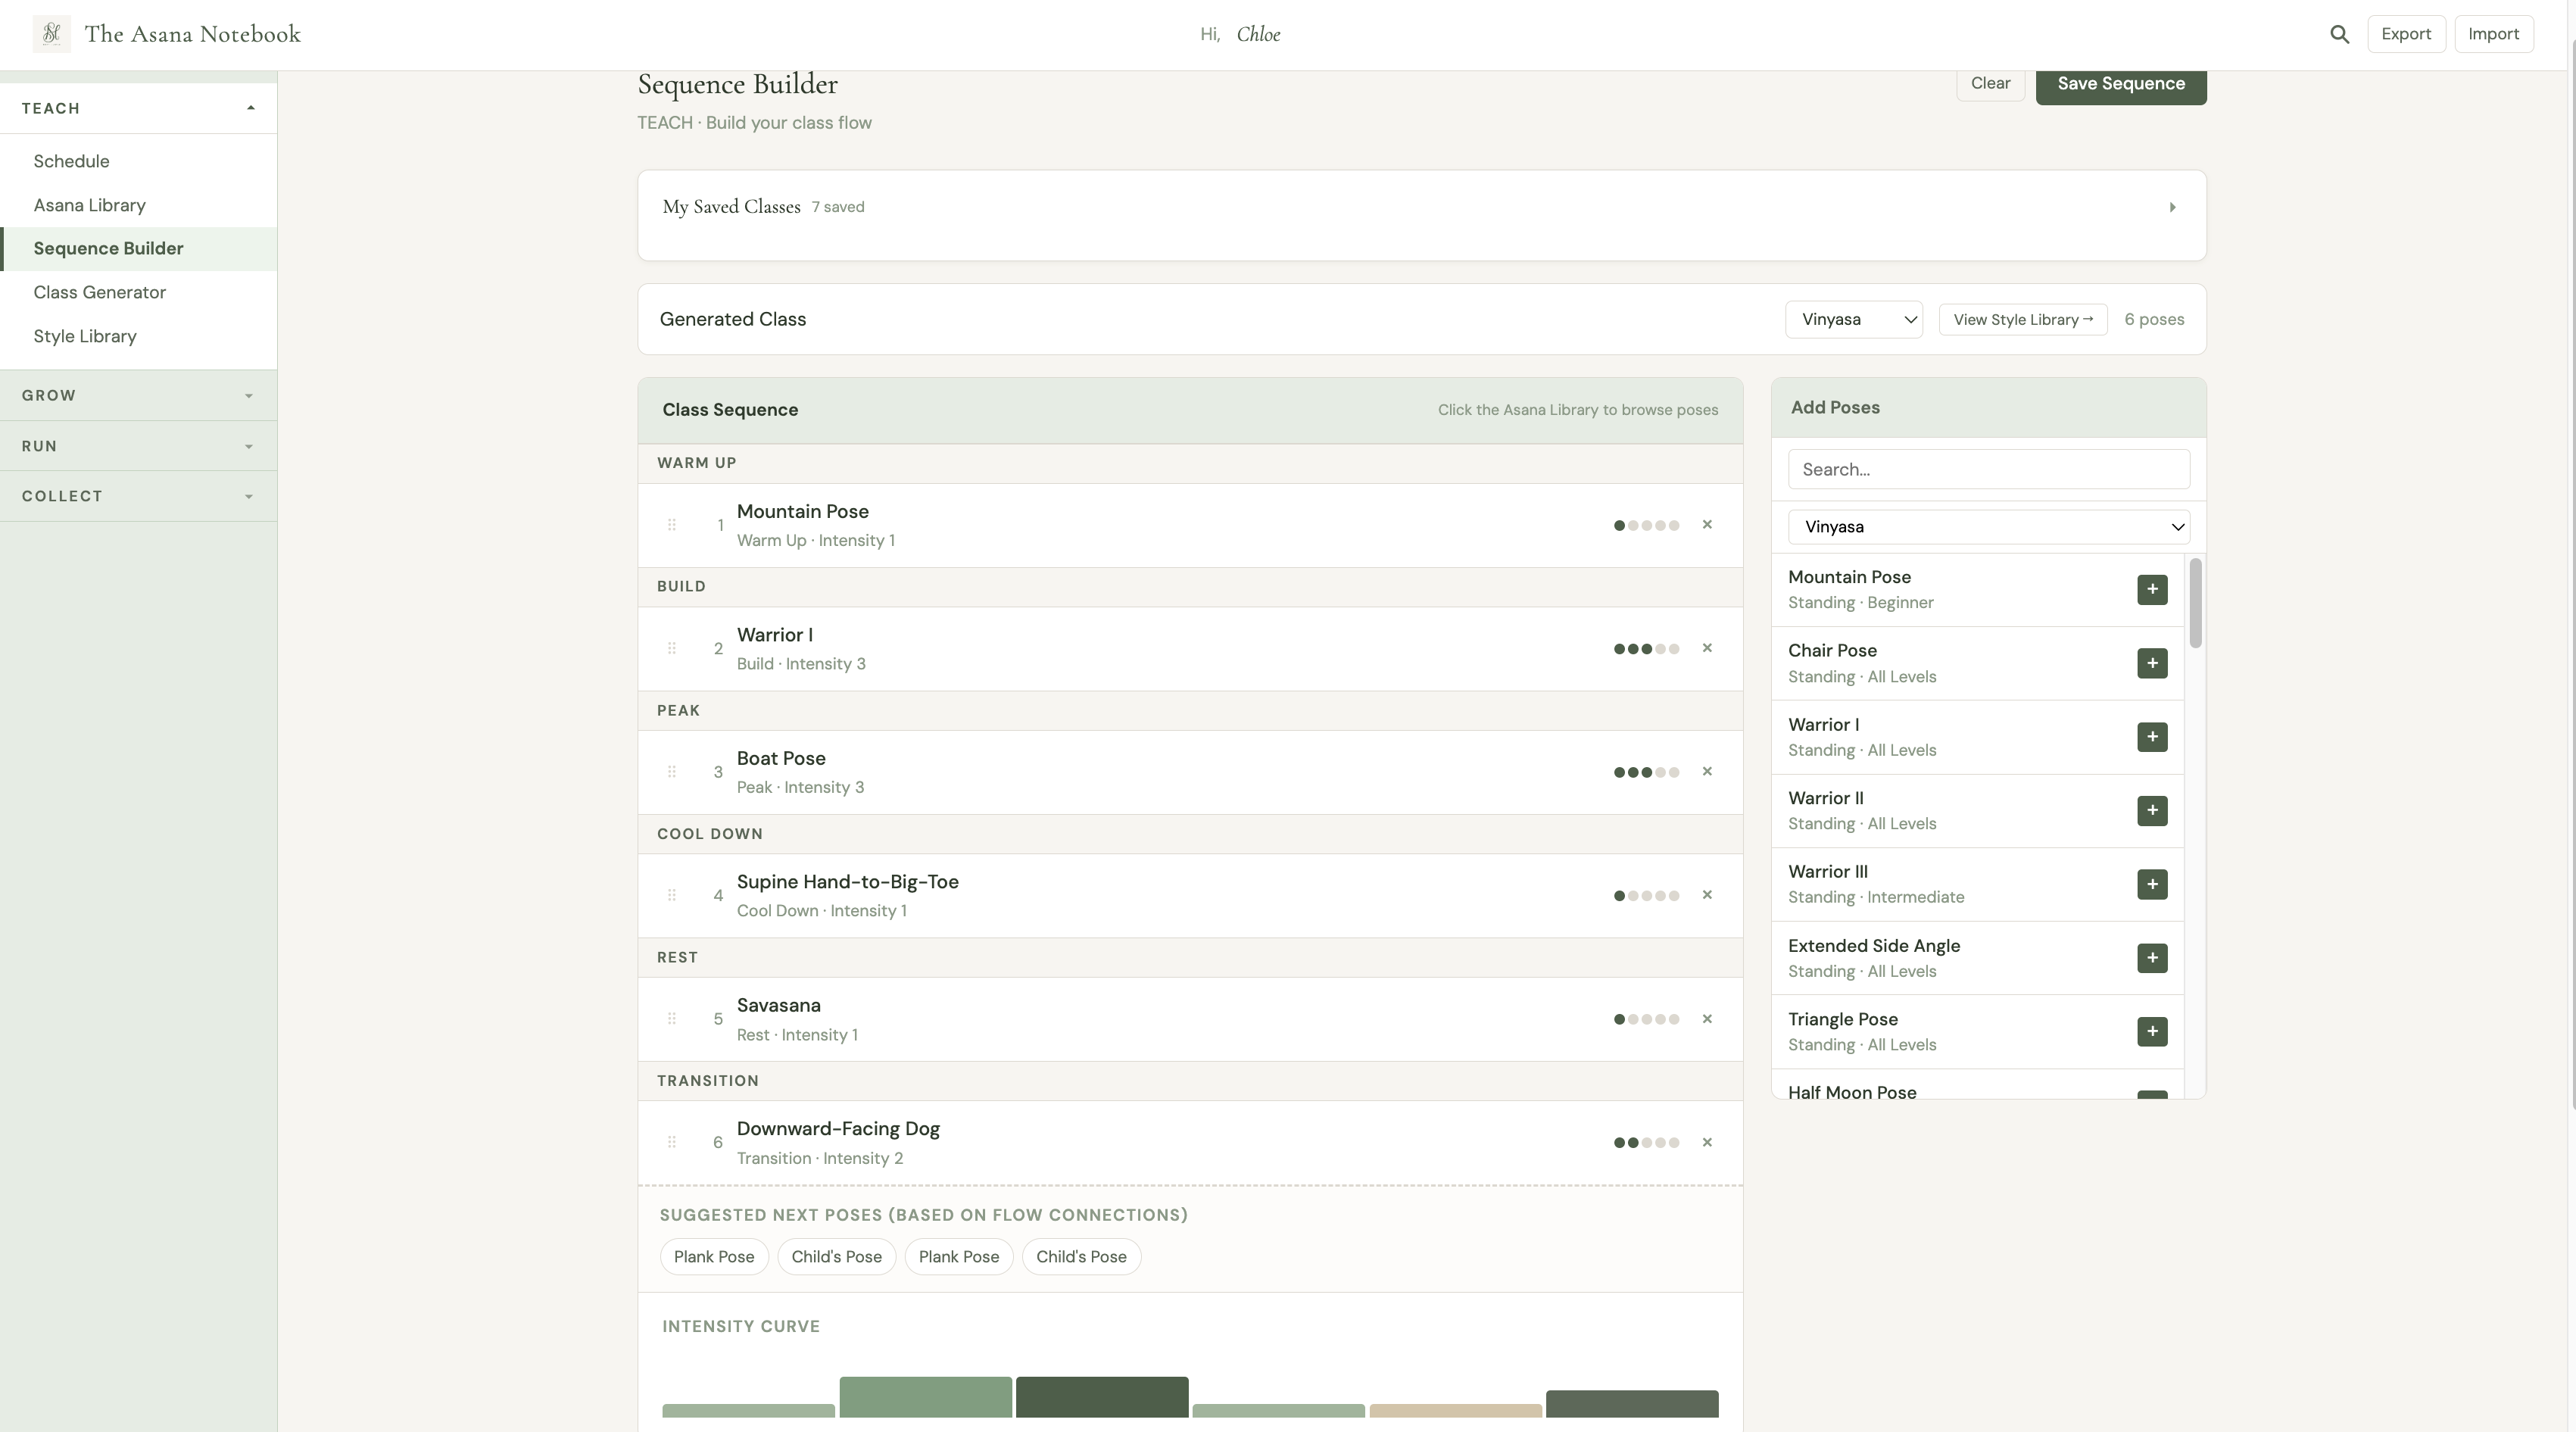Remove Boat Pose from the sequence

click(1707, 772)
